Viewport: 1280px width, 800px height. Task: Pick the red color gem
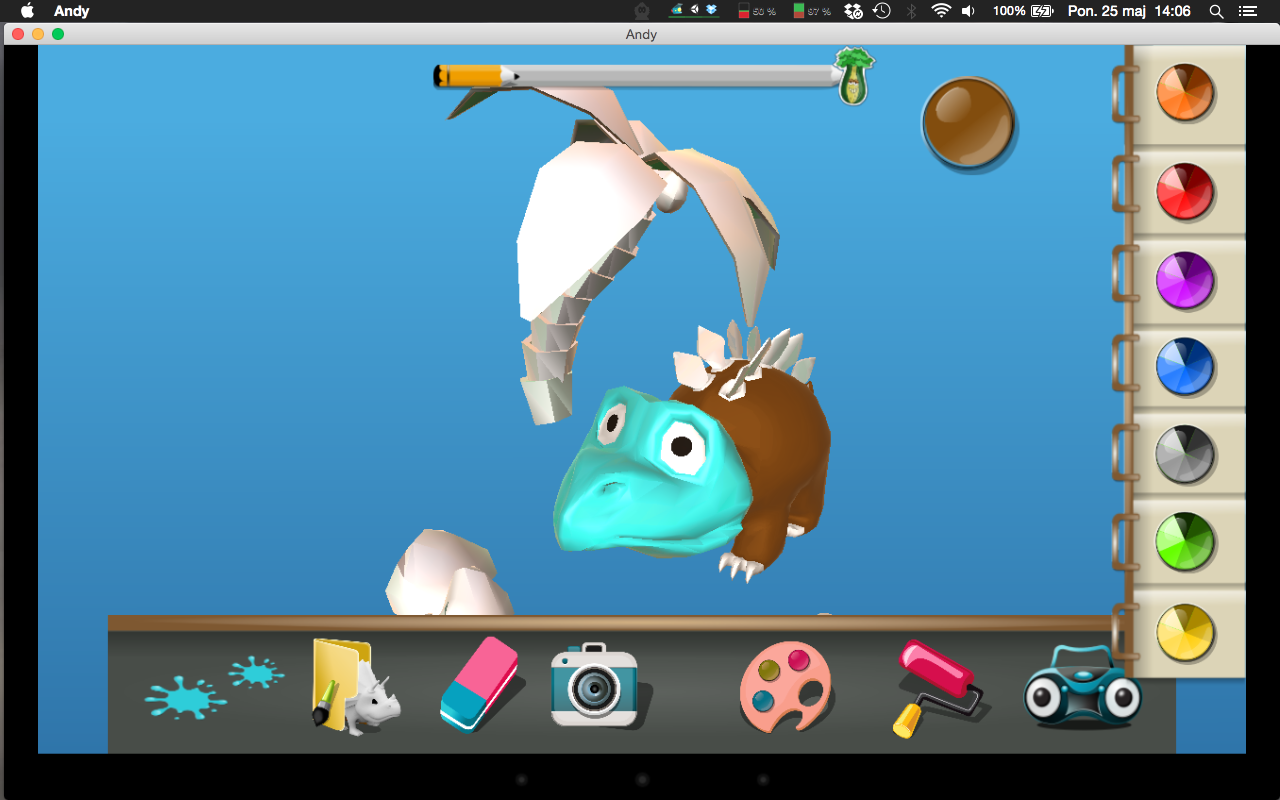click(x=1185, y=191)
